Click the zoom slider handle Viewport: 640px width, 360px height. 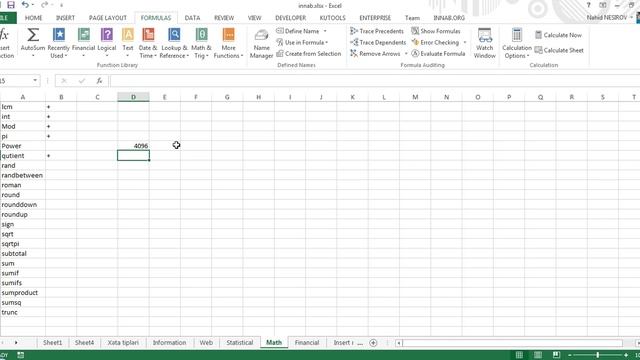[x=597, y=355]
